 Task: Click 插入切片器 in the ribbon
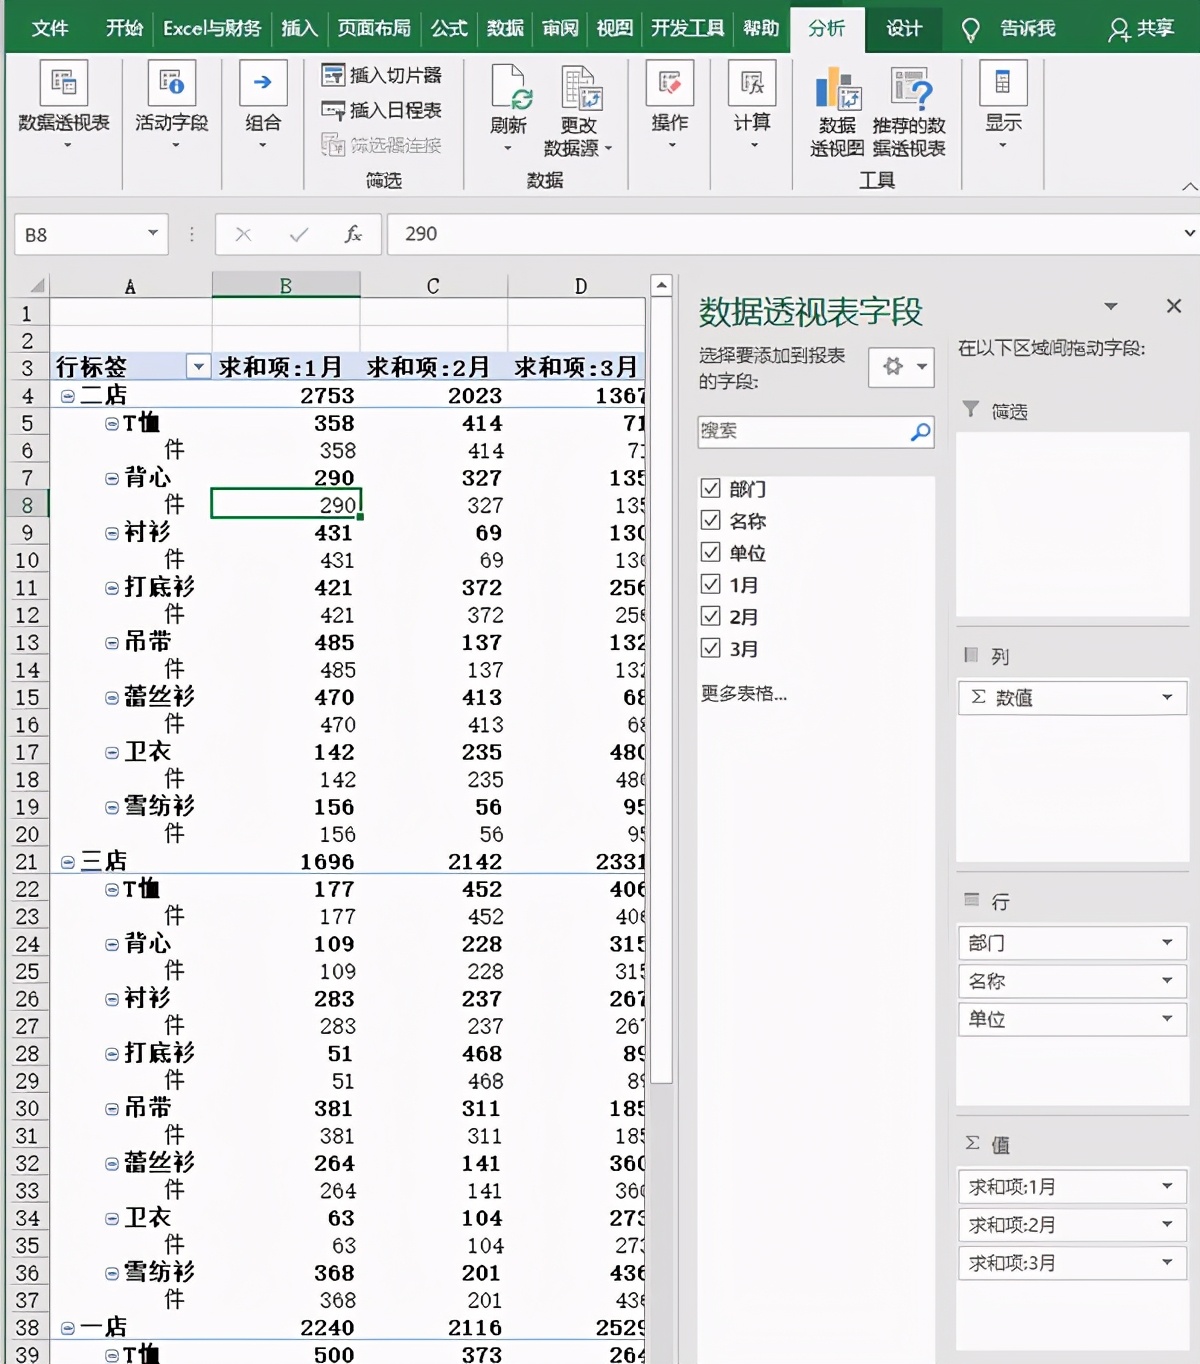[381, 75]
